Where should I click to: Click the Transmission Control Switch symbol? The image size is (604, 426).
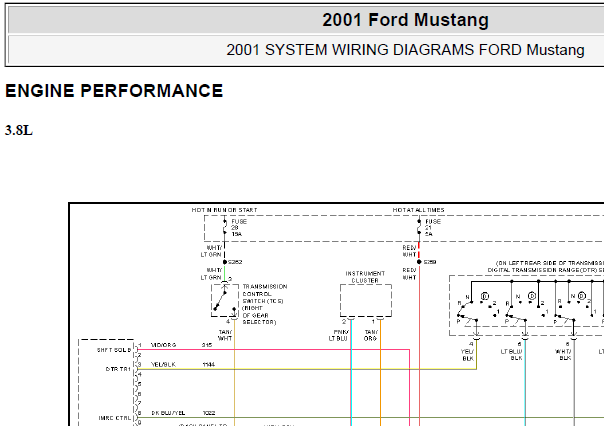point(225,301)
